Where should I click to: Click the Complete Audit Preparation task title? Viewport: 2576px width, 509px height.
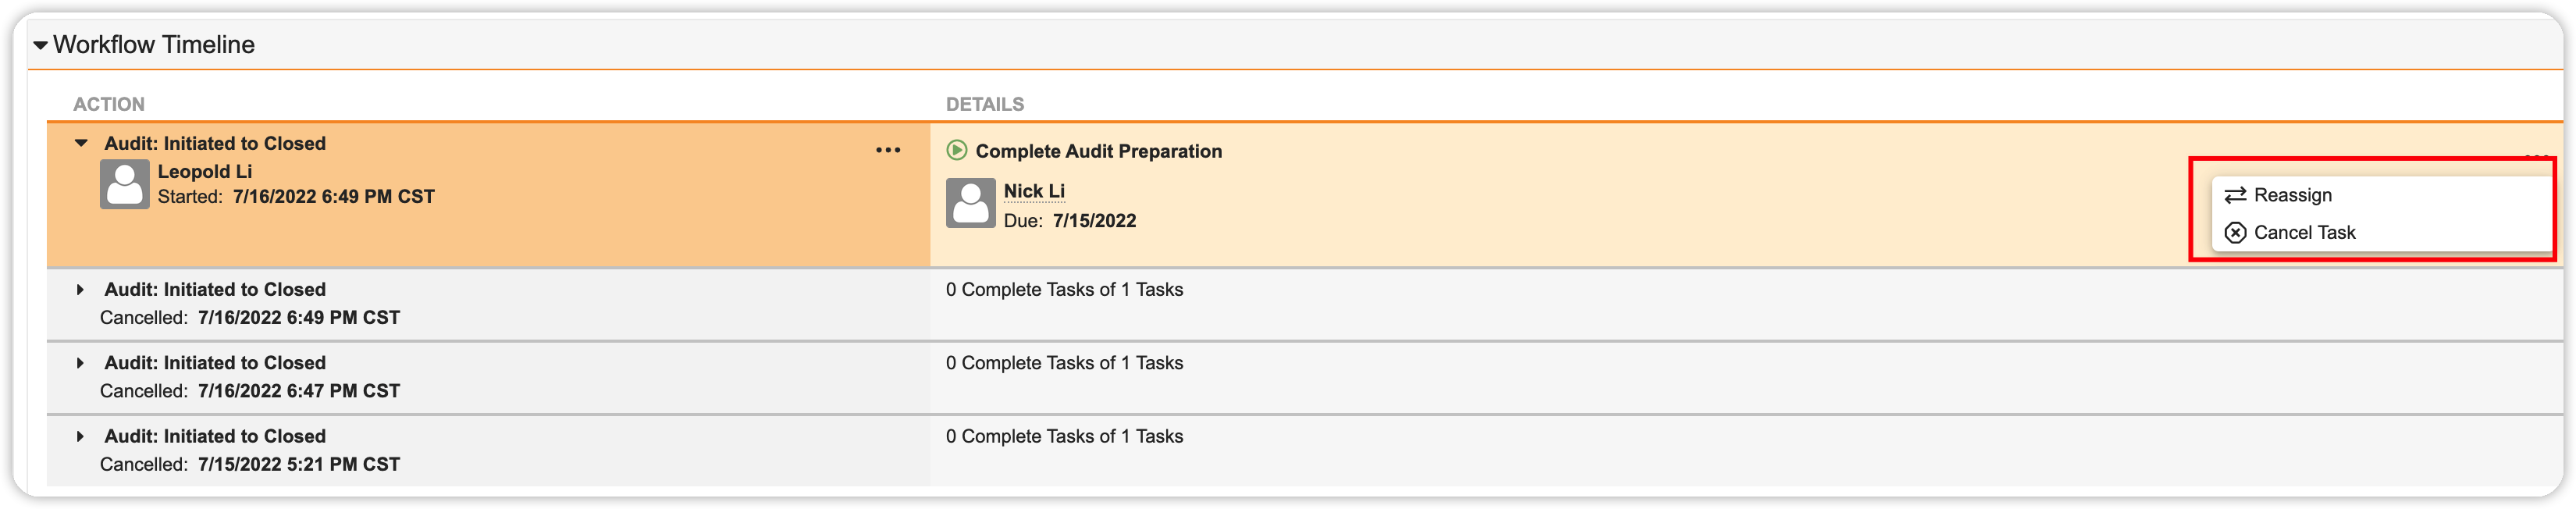pyautogui.click(x=1098, y=152)
